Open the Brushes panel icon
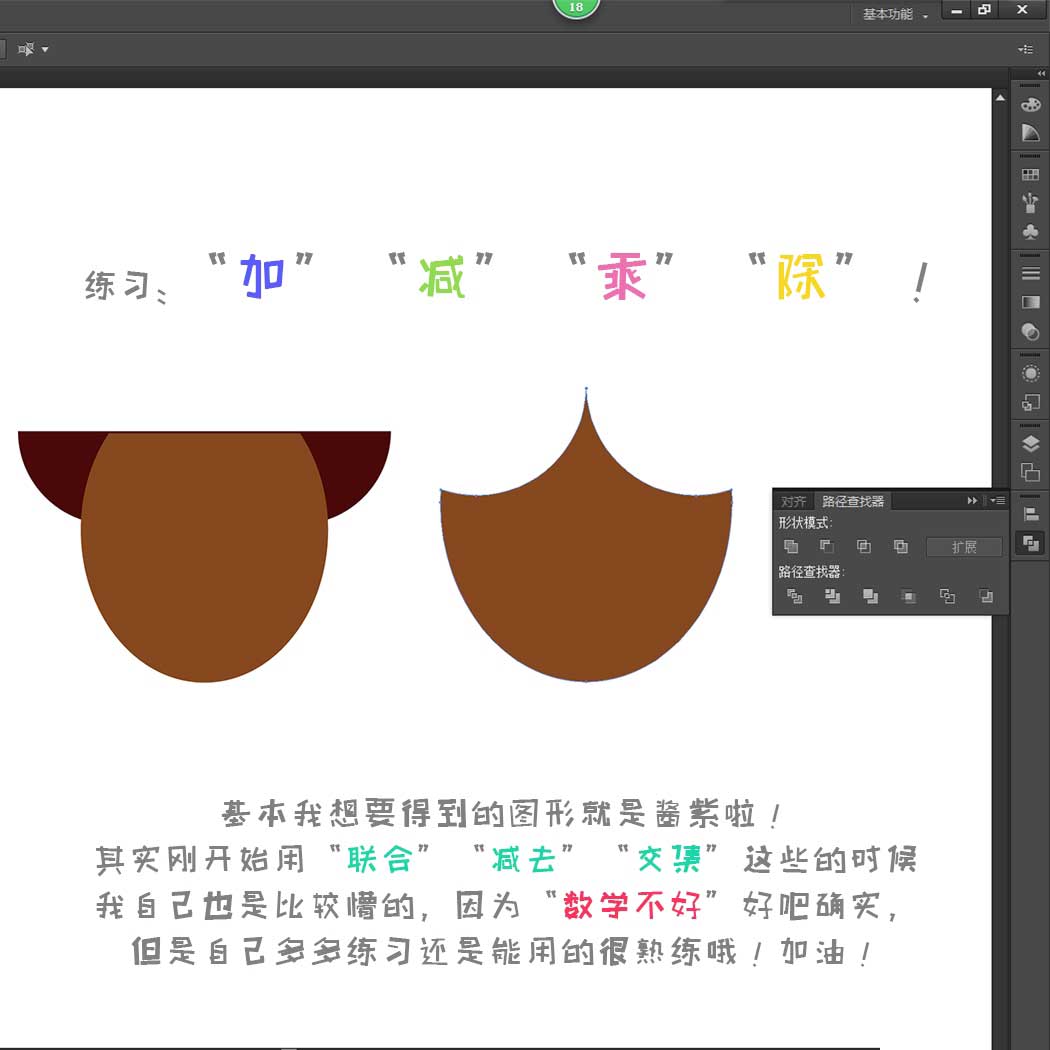The width and height of the screenshot is (1050, 1050). [x=1031, y=202]
